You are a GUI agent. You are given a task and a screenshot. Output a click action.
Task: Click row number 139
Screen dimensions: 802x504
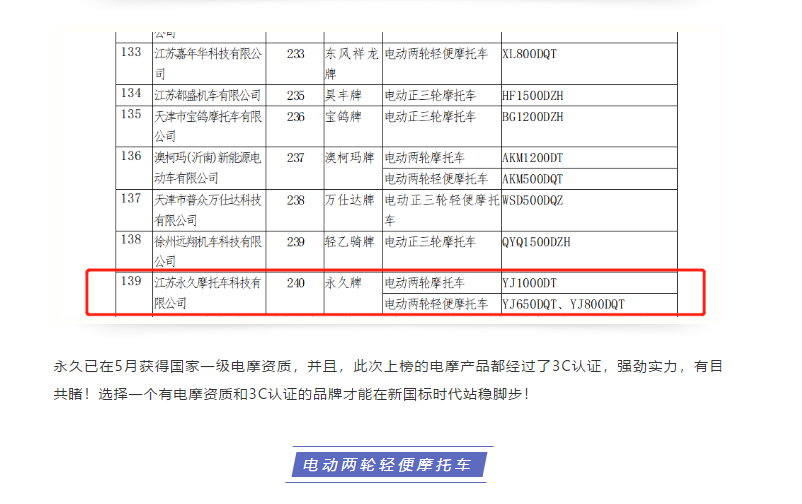131,281
